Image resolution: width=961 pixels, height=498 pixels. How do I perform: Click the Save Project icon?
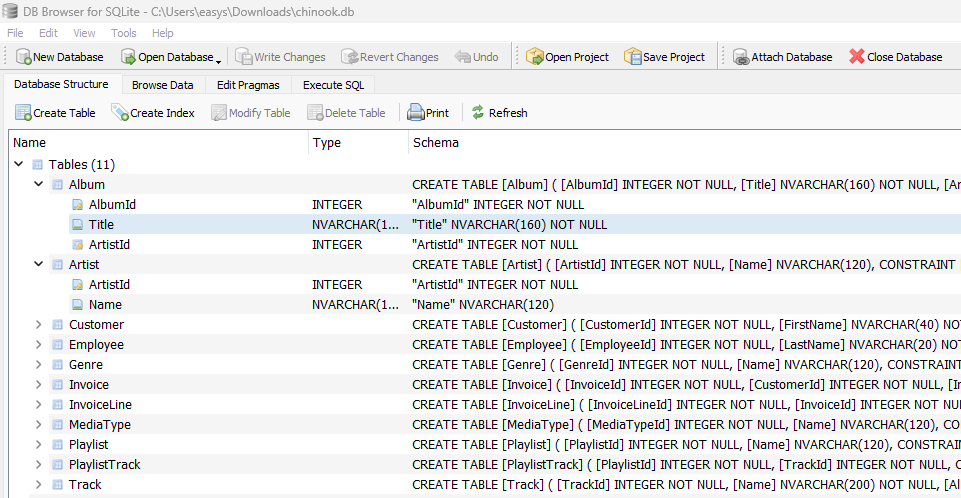pyautogui.click(x=632, y=57)
